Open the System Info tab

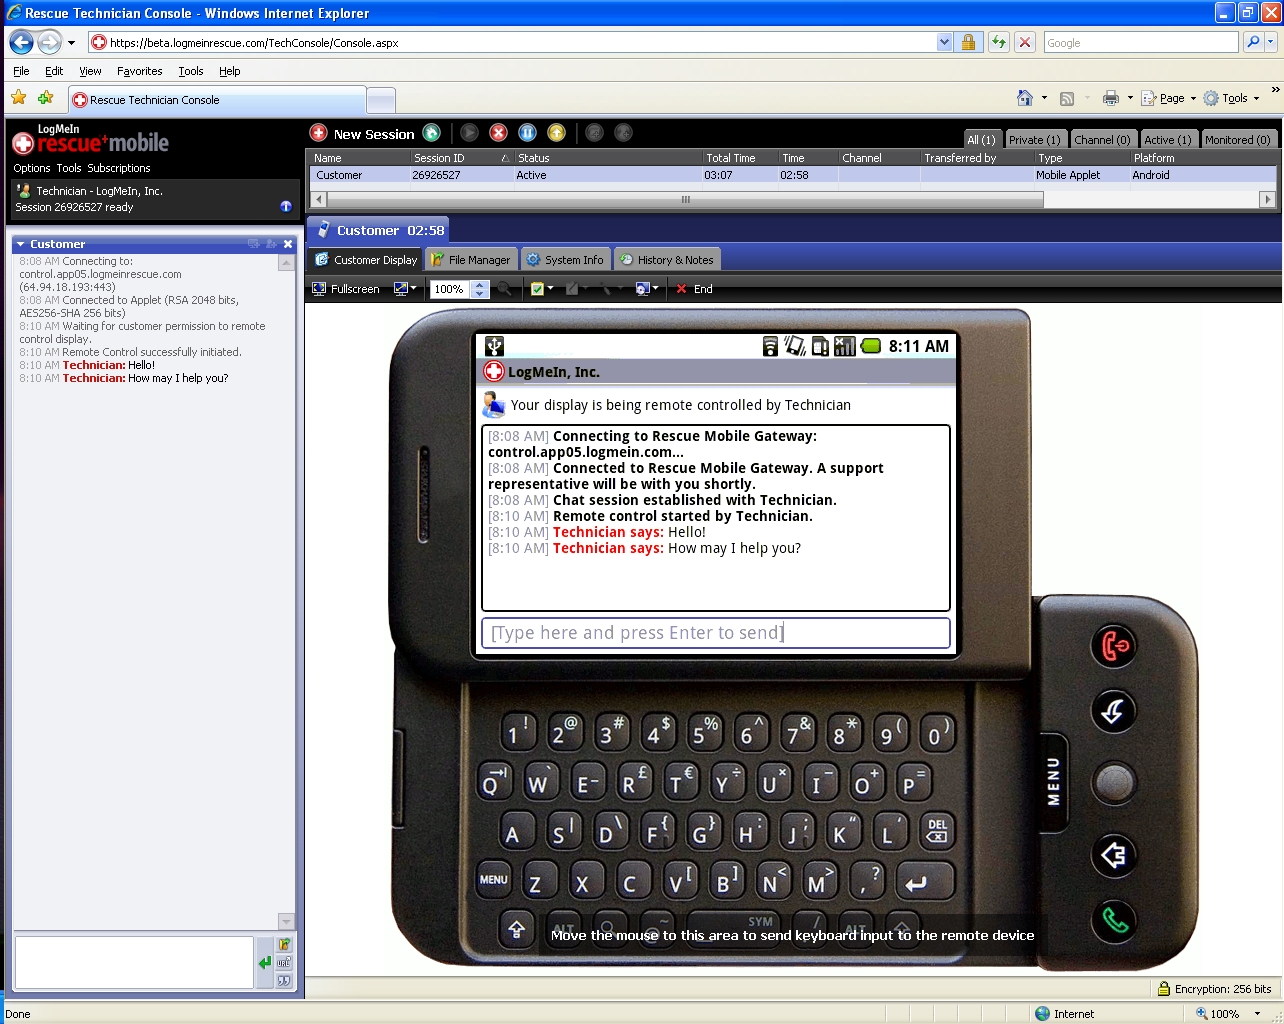[x=565, y=260]
